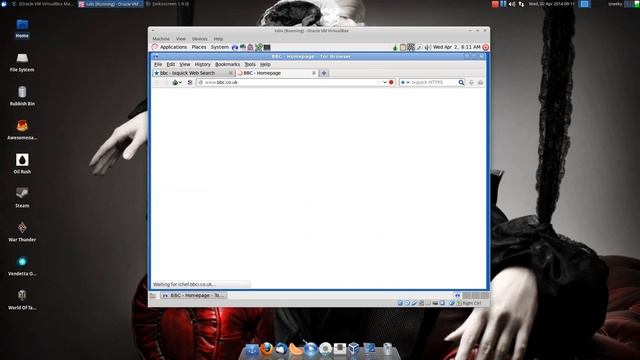This screenshot has height=360, width=640.
Task: Open the VirtualBox Machine menu
Action: (x=161, y=39)
